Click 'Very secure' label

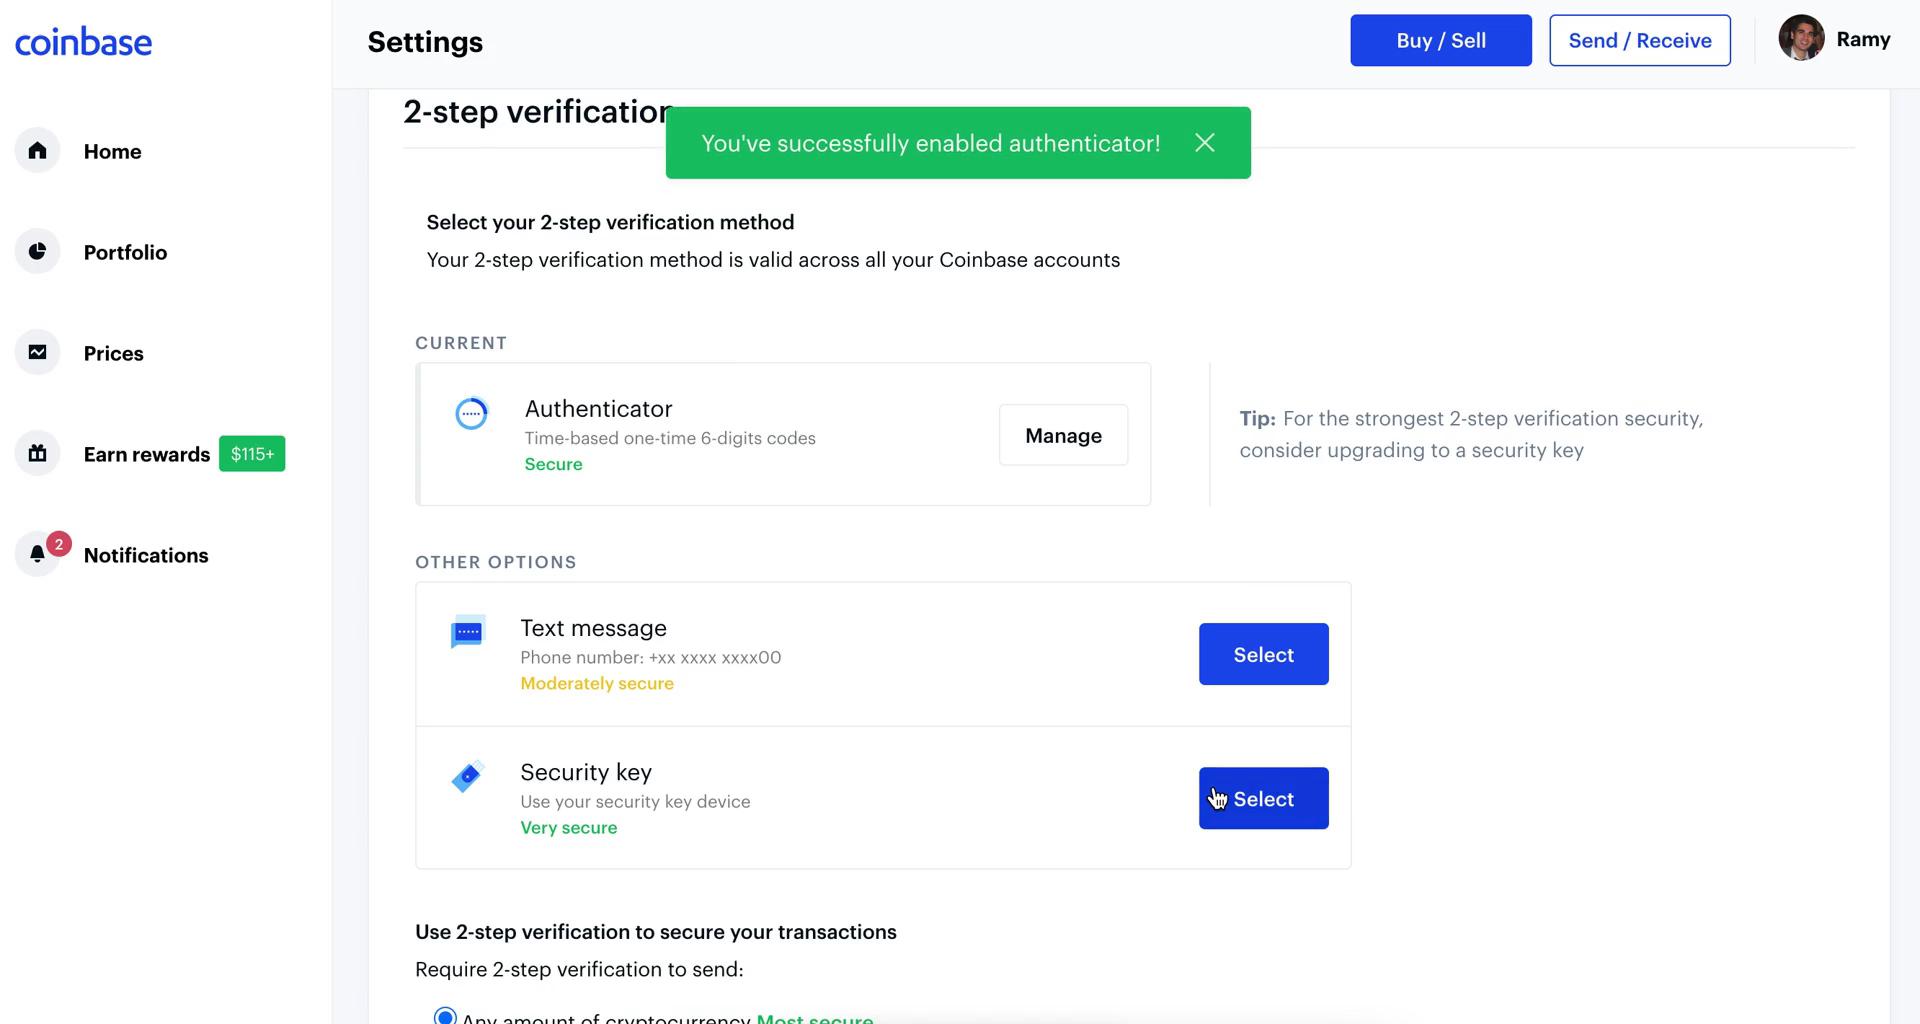pyautogui.click(x=568, y=828)
